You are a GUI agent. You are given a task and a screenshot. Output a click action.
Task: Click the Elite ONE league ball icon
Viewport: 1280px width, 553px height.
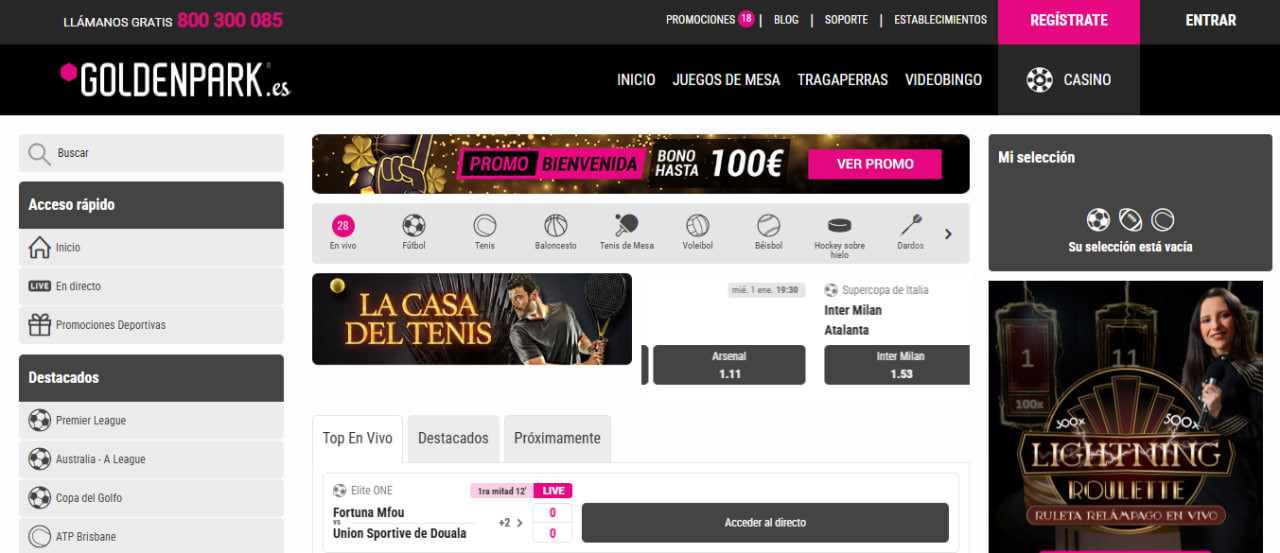(340, 490)
